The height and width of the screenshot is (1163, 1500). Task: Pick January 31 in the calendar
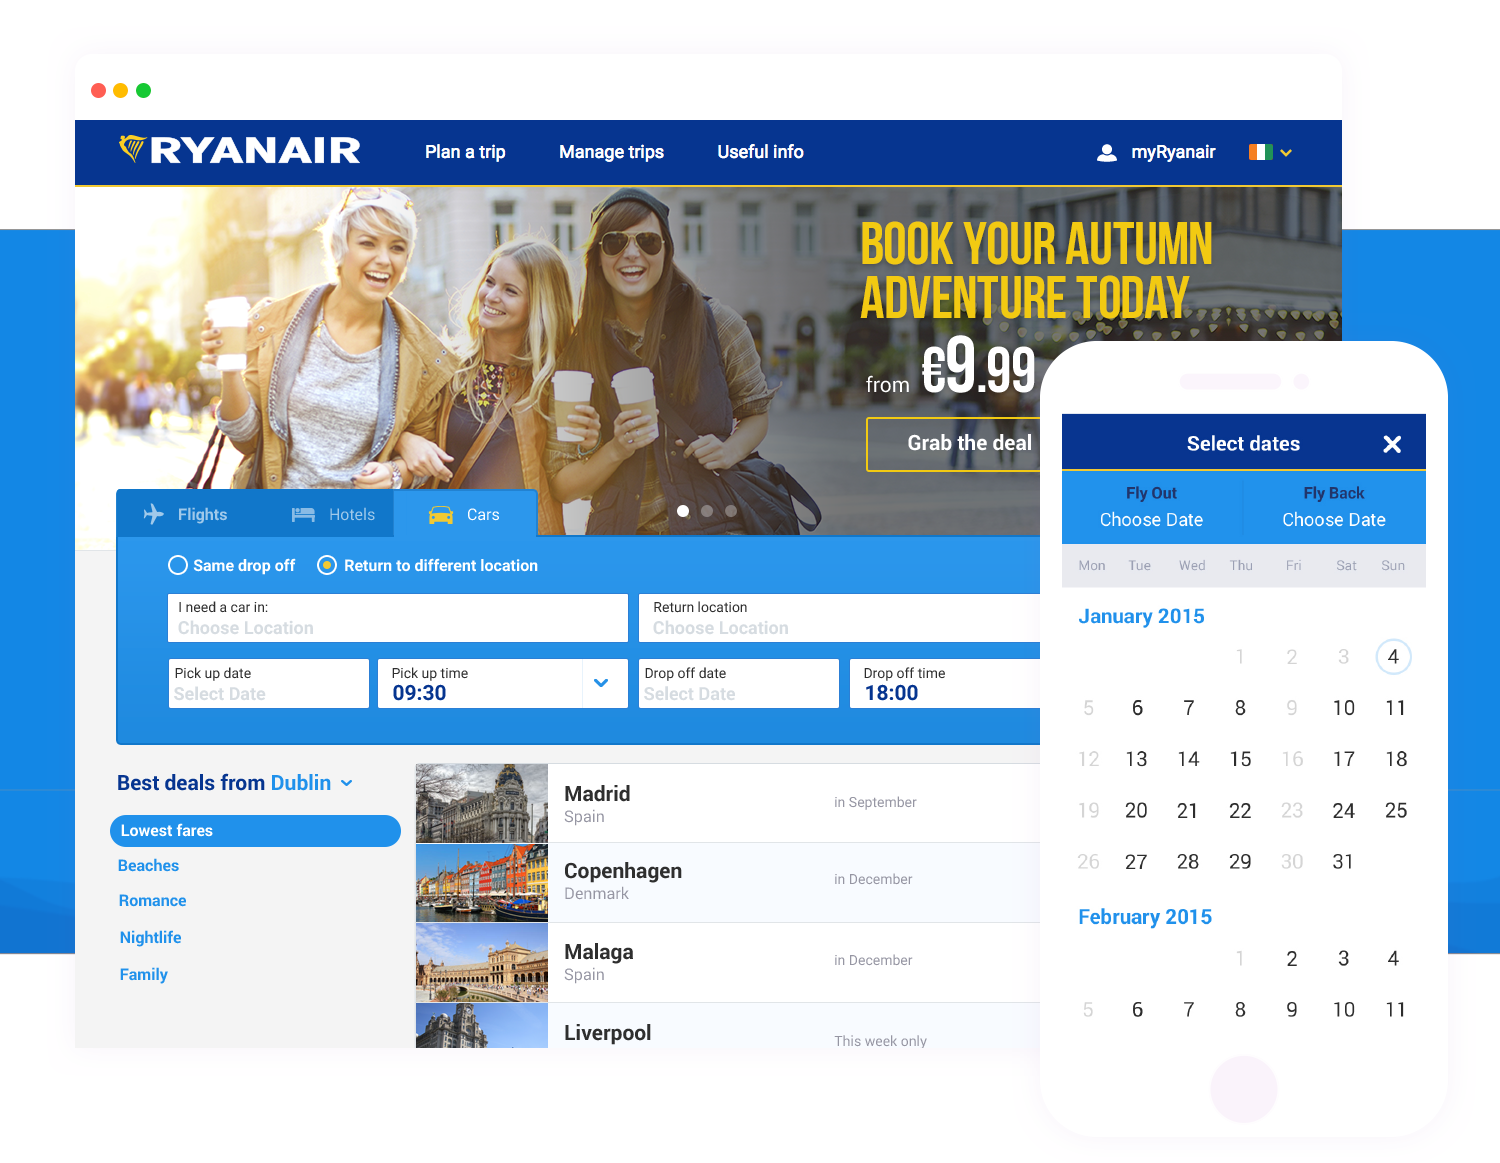click(1342, 862)
